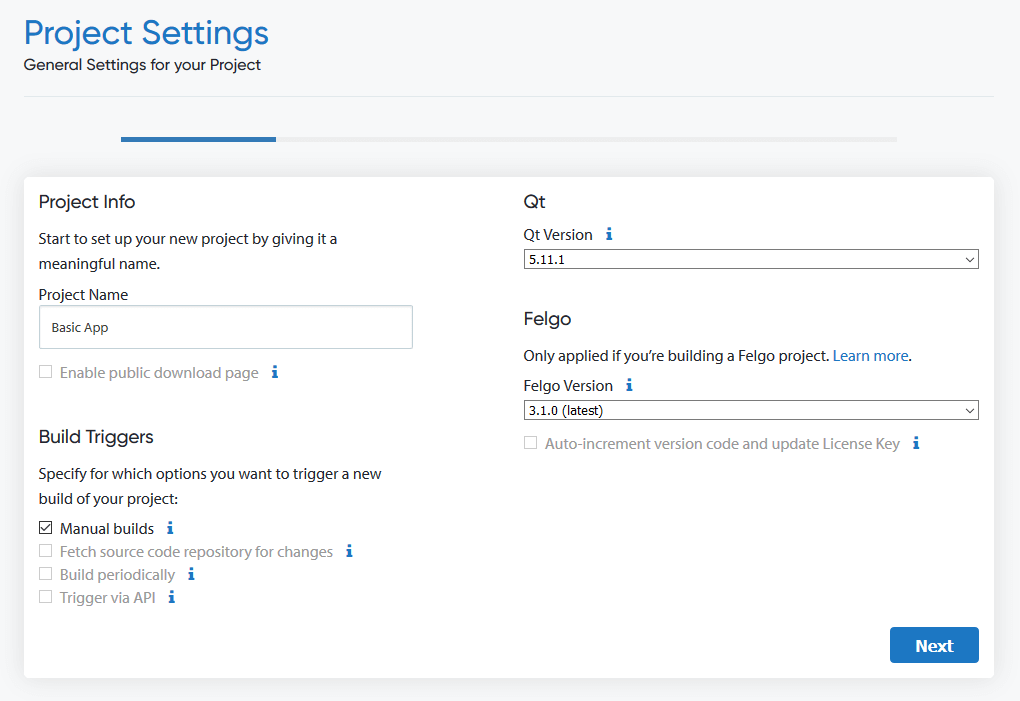Viewport: 1020px width, 701px height.
Task: Click the Next button
Action: coord(933,645)
